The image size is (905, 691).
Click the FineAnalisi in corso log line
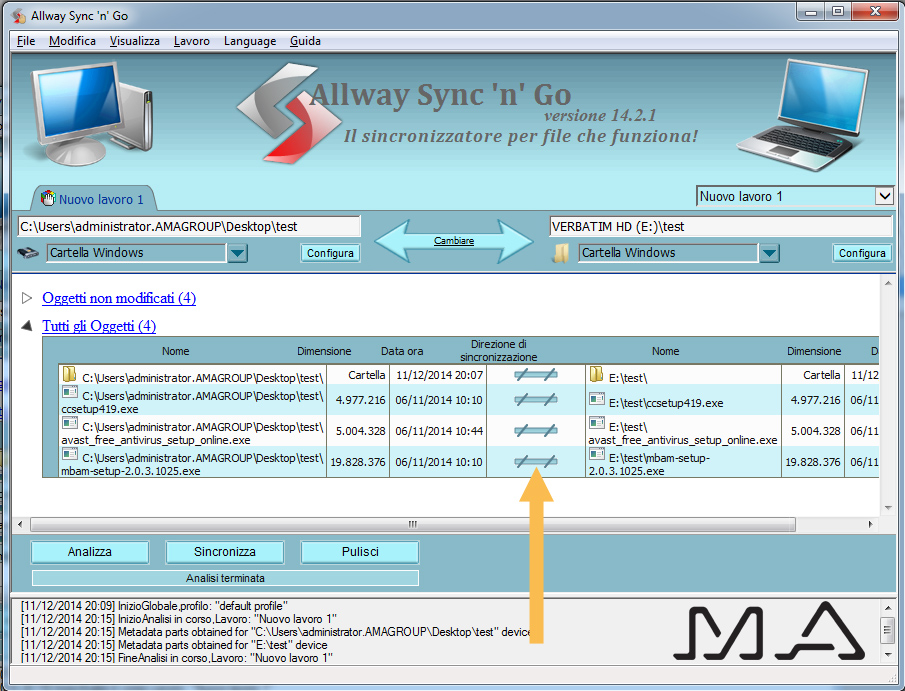pos(177,658)
